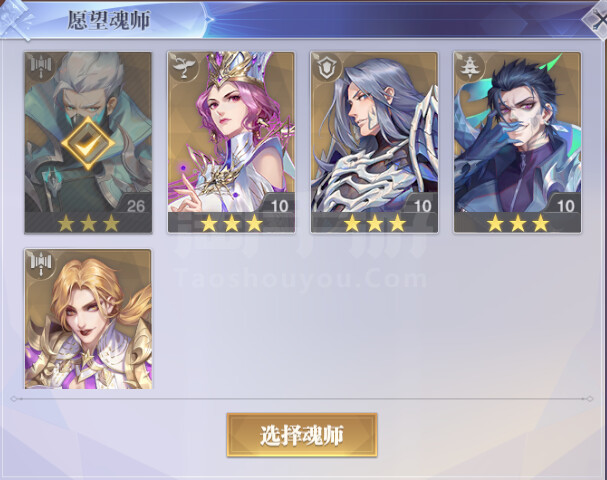The image size is (607, 480).
Task: Click the class icon on masked hero card
Action: (x=41, y=67)
